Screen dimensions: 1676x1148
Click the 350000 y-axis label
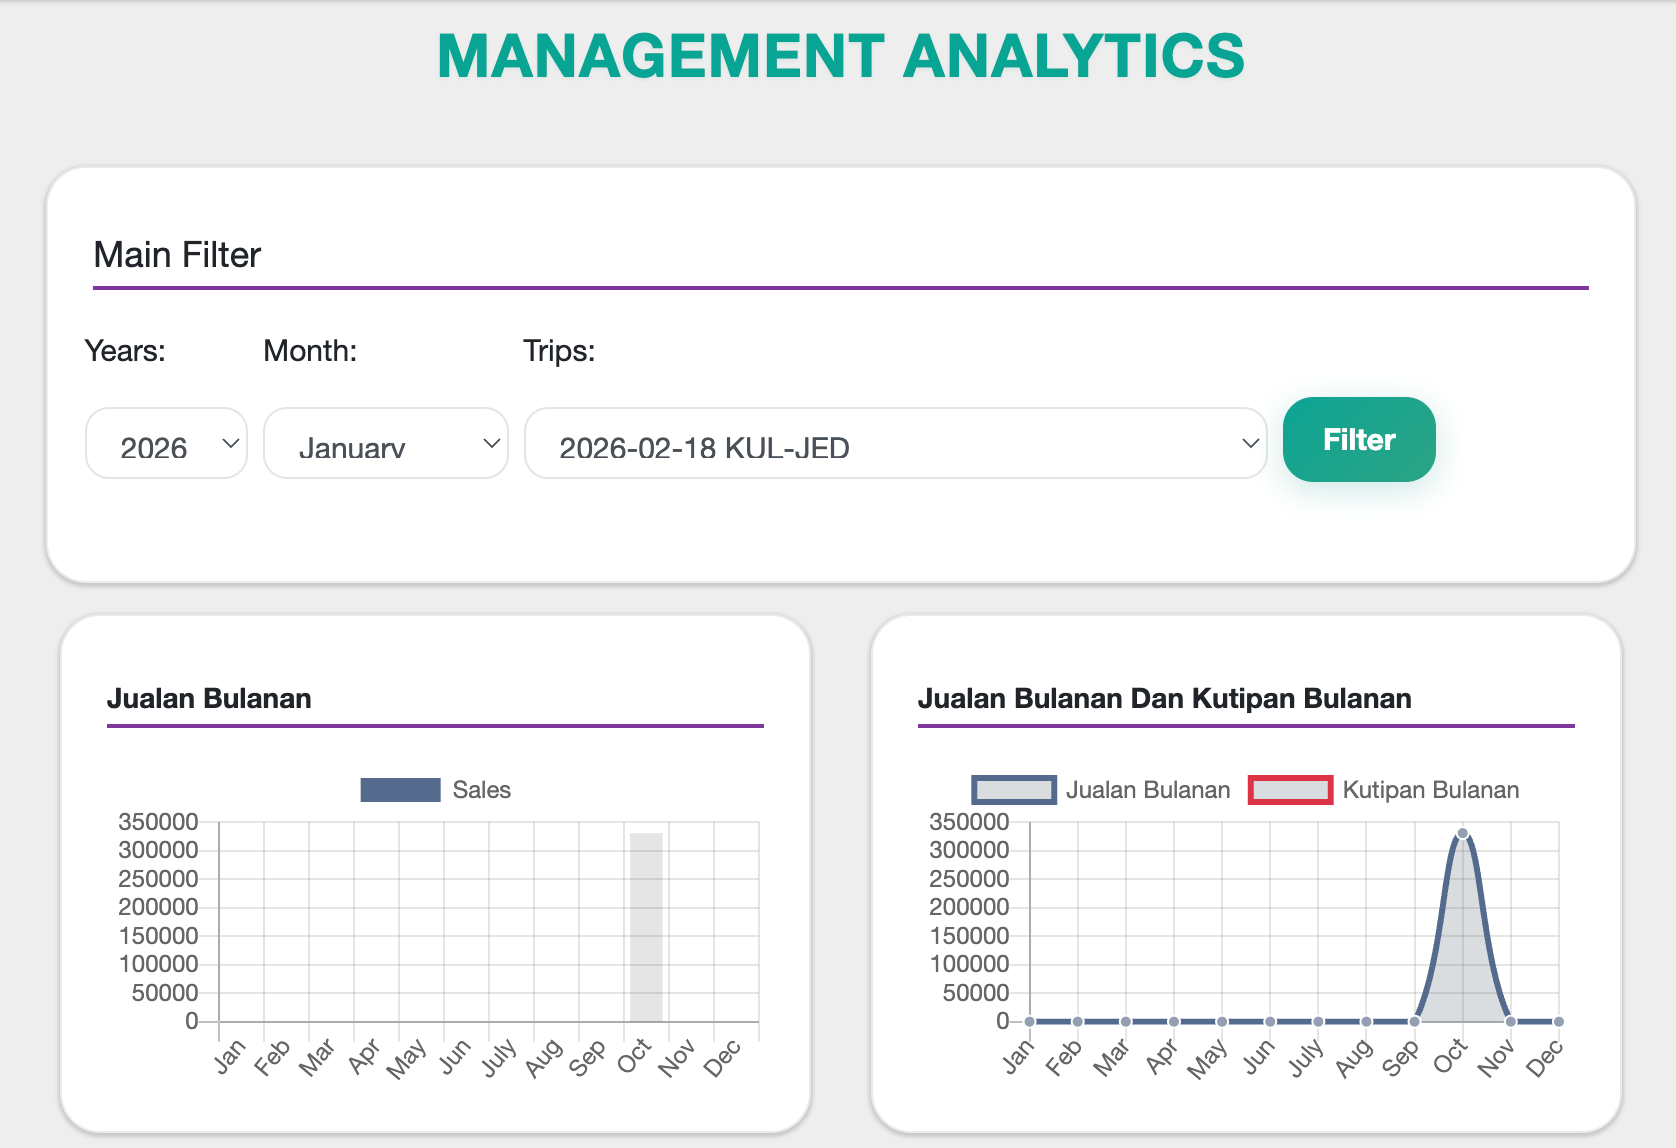pos(160,821)
